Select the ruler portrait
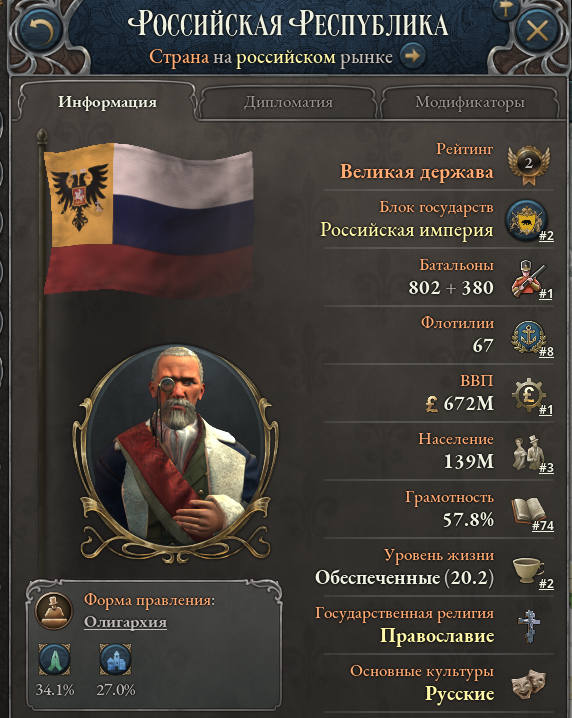The width and height of the screenshot is (572, 718). [175, 451]
